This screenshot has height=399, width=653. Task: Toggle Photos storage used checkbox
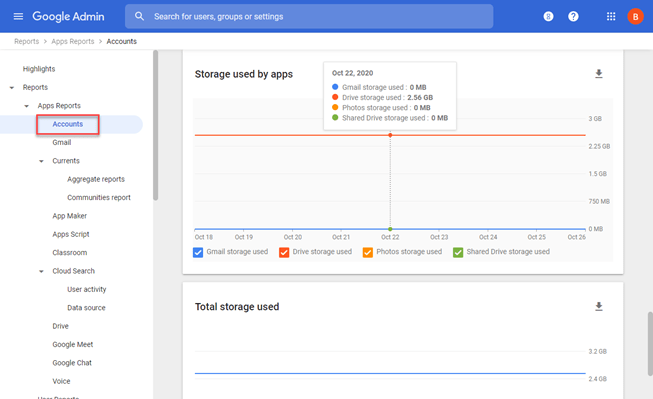pos(368,252)
